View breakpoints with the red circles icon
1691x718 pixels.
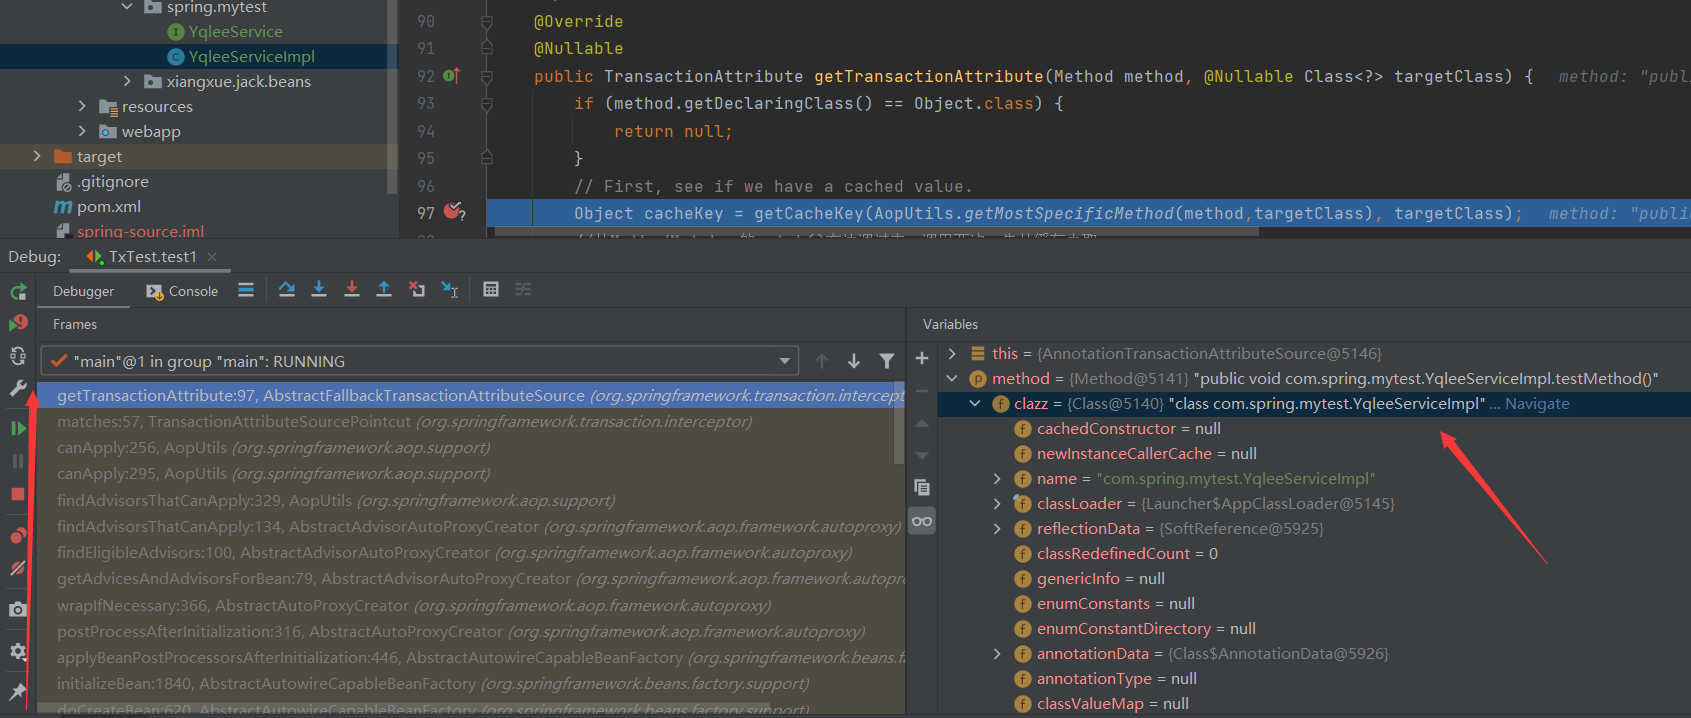pyautogui.click(x=18, y=535)
